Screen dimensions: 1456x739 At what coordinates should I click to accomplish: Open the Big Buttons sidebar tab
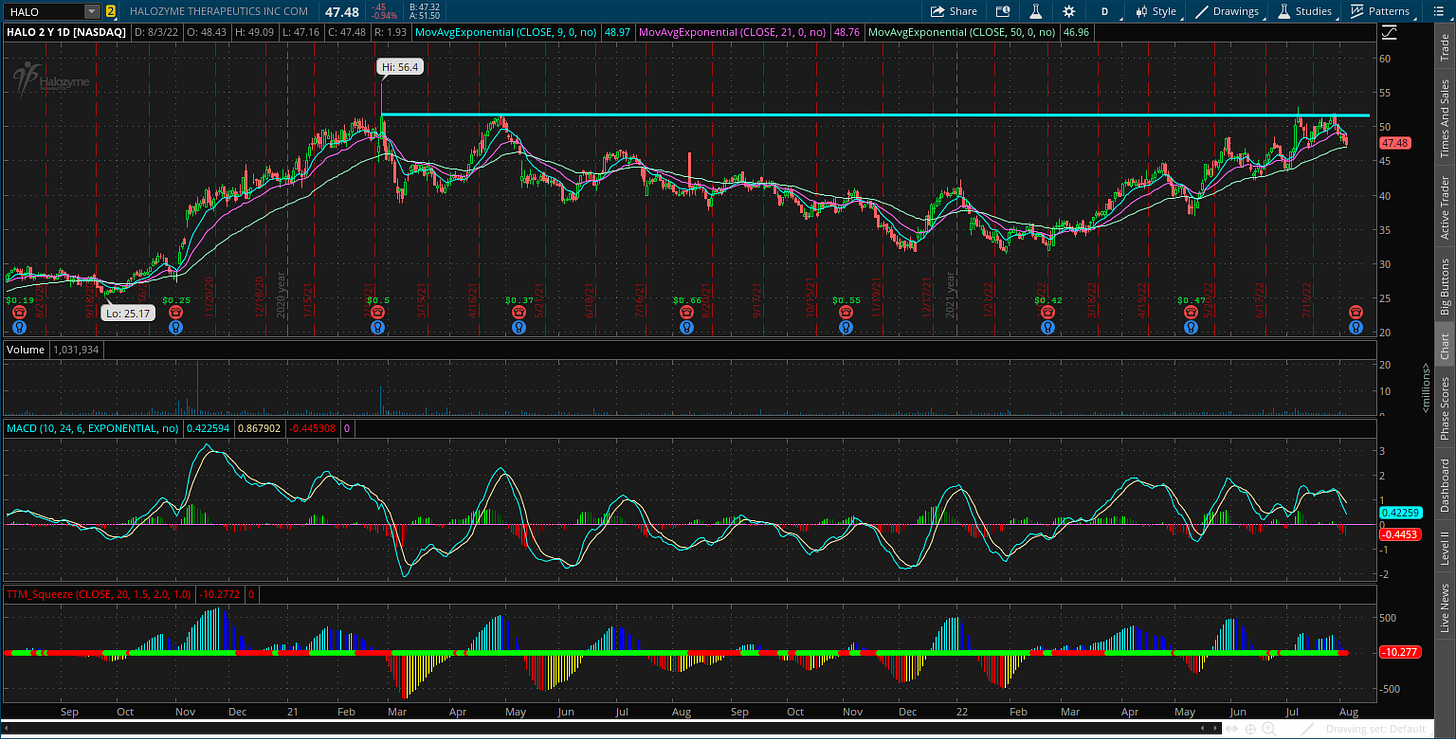pos(1443,285)
